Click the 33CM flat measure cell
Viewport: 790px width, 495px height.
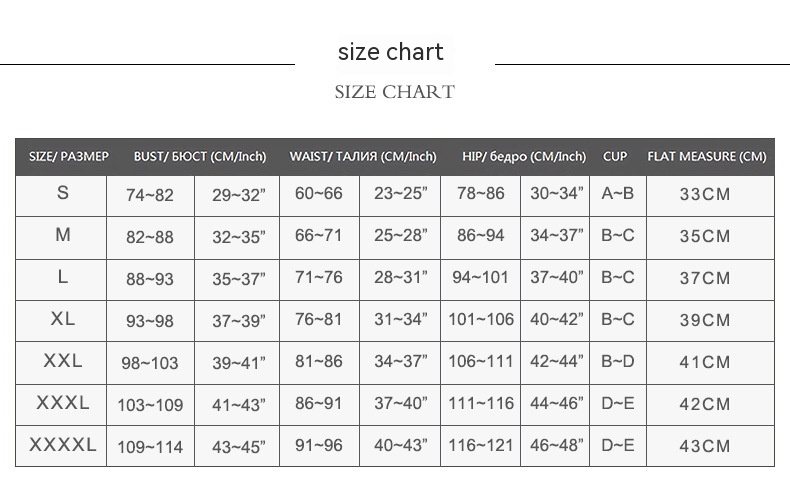click(705, 194)
